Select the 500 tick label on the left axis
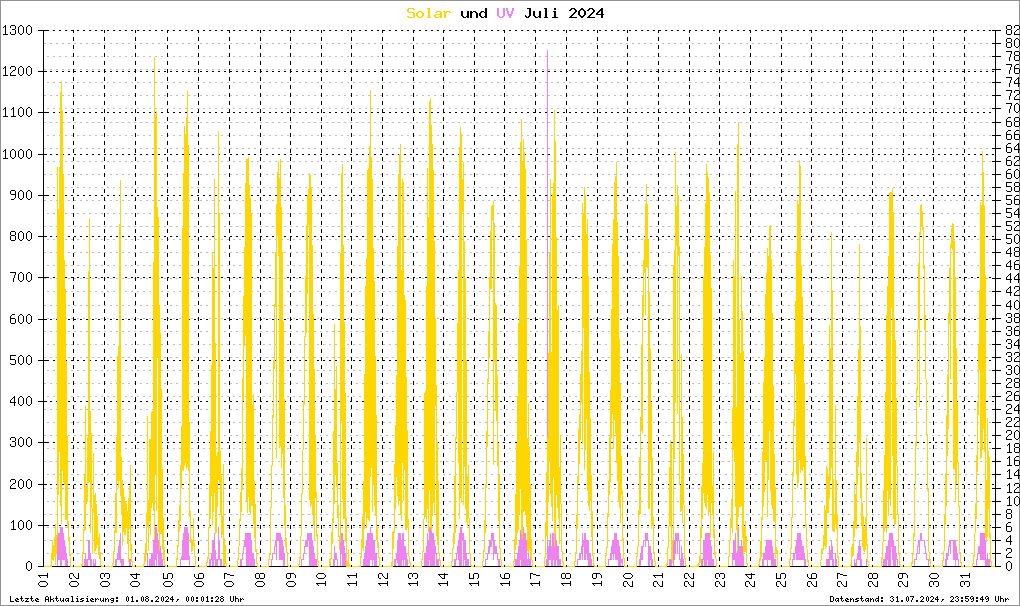The image size is (1020, 606). coord(22,360)
